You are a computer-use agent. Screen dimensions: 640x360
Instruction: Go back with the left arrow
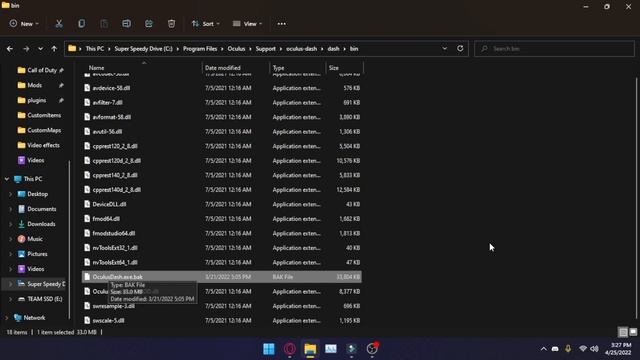(x=10, y=49)
